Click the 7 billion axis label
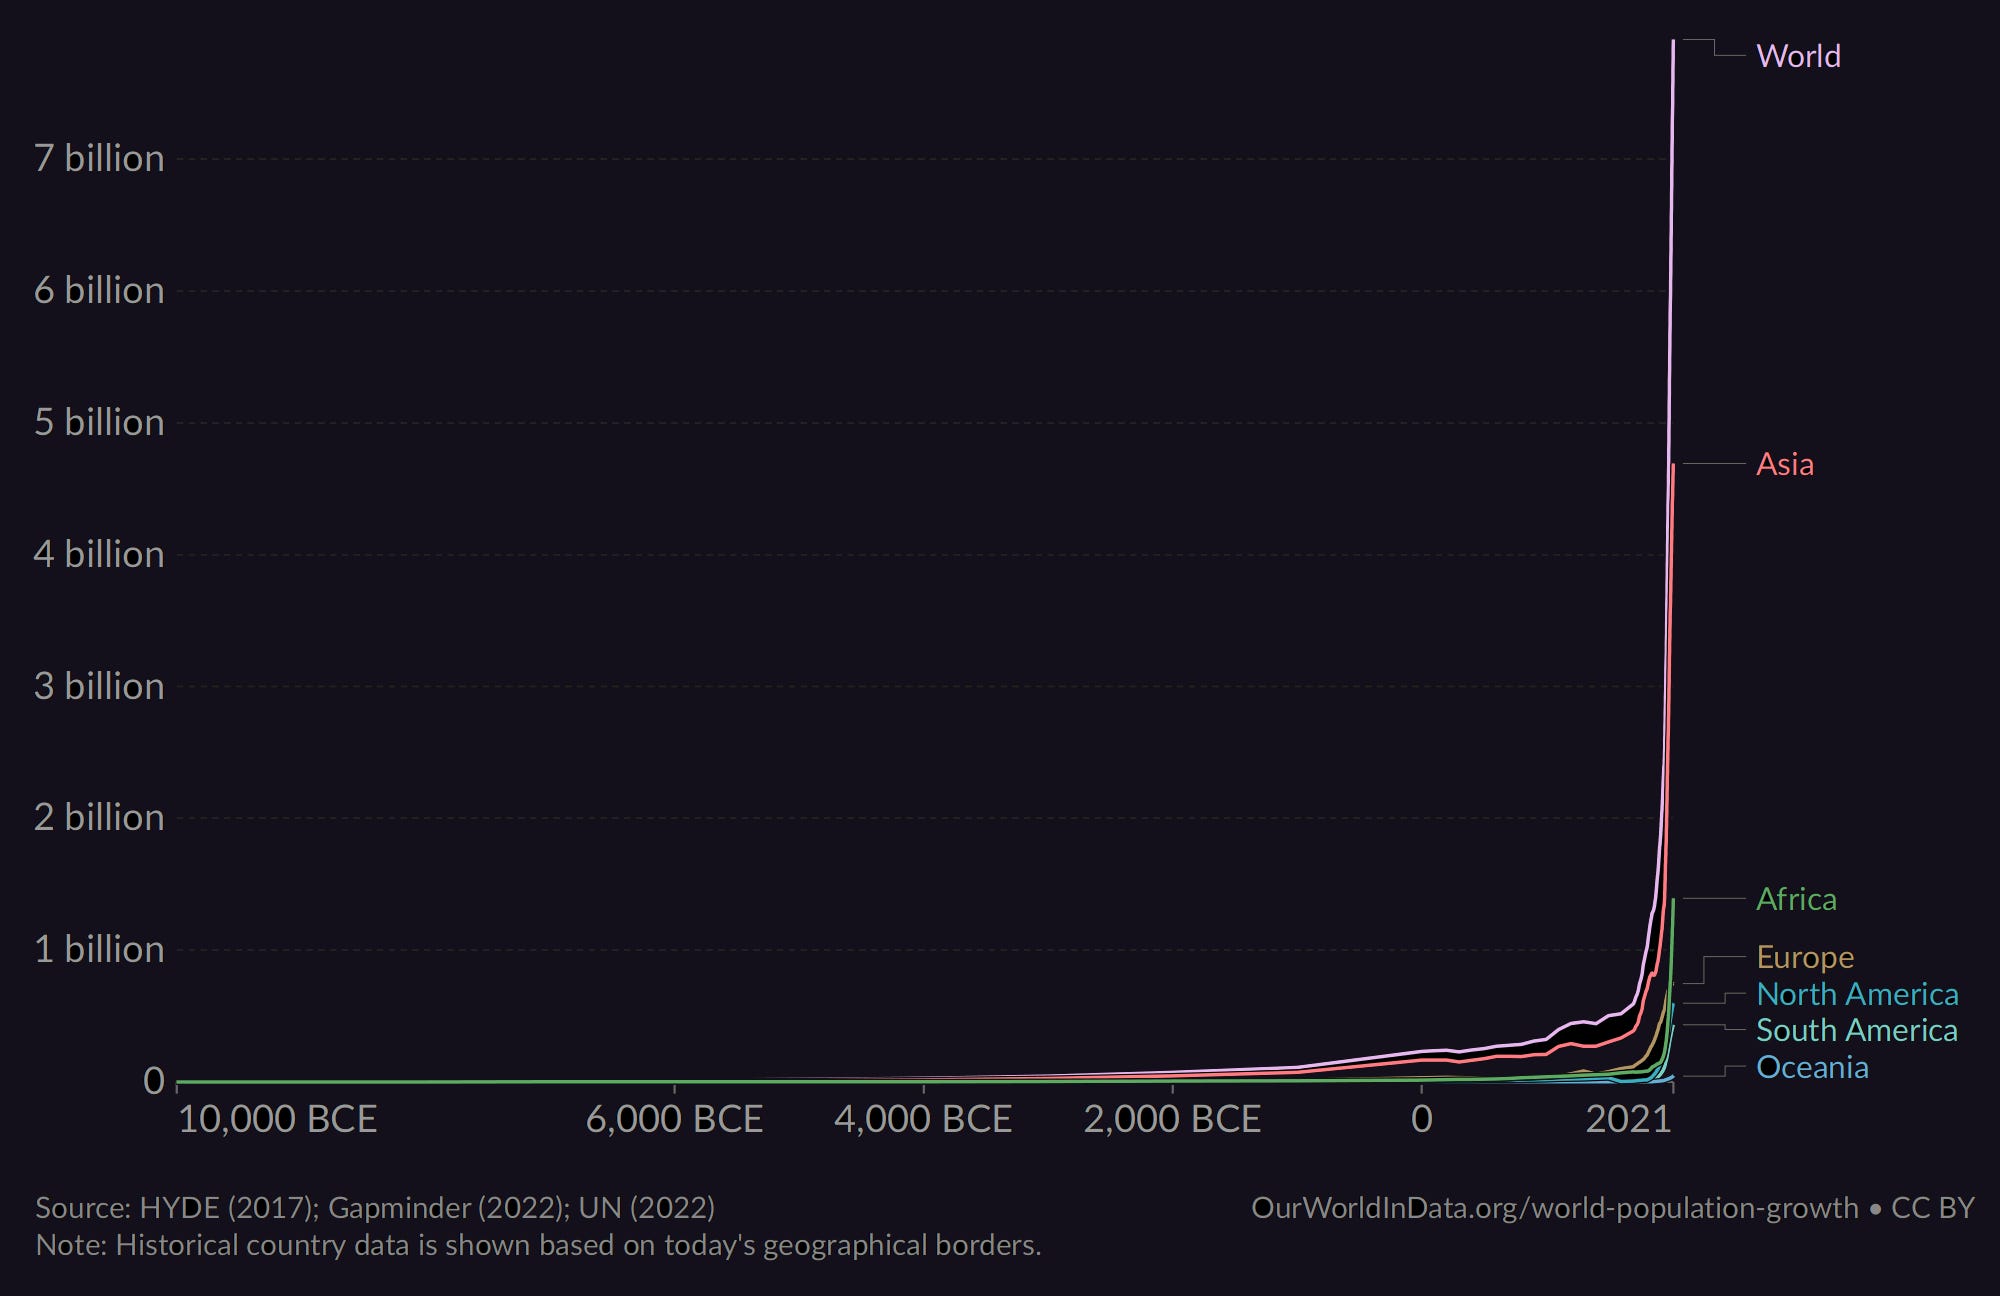 (99, 159)
